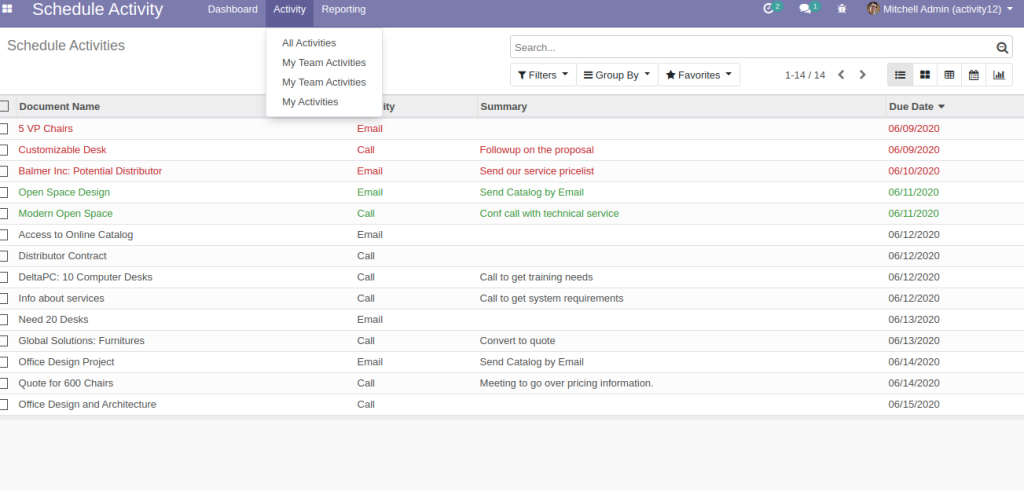Click the Schedule Activity app title
The width and height of the screenshot is (1024, 491).
[97, 10]
